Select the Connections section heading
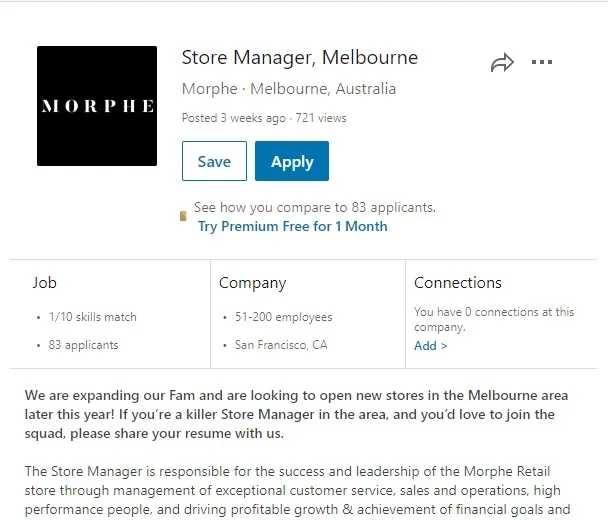 pos(458,283)
